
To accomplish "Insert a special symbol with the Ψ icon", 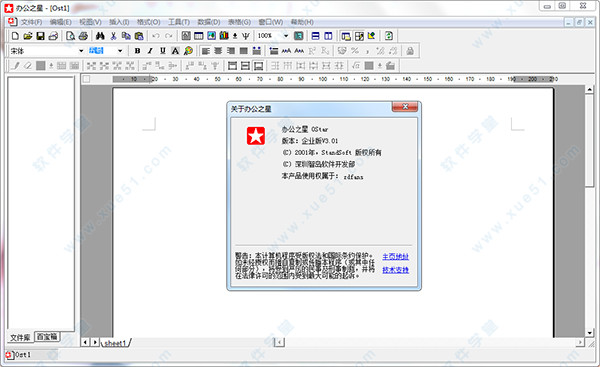I will point(246,36).
